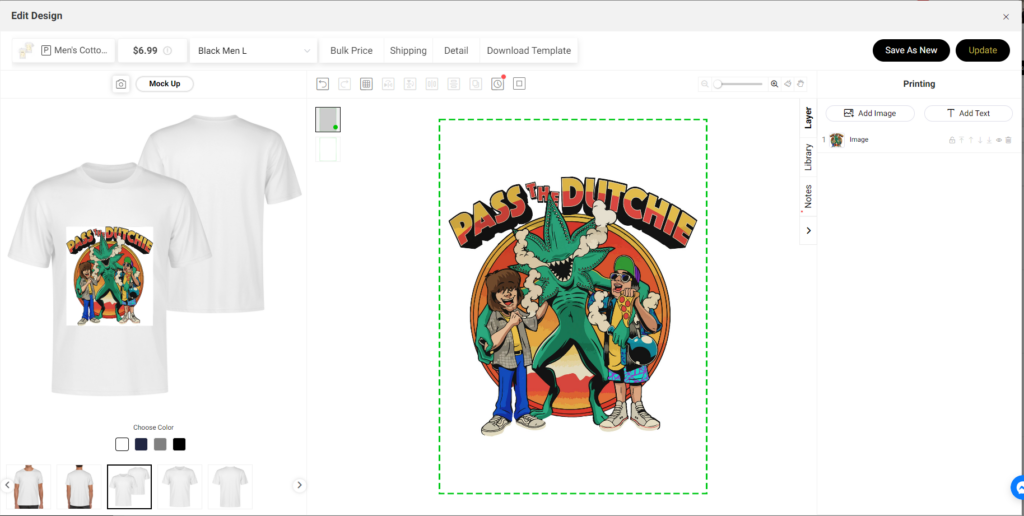Select back model mockup thumbnail
This screenshot has height=516, width=1024.
tap(79, 487)
